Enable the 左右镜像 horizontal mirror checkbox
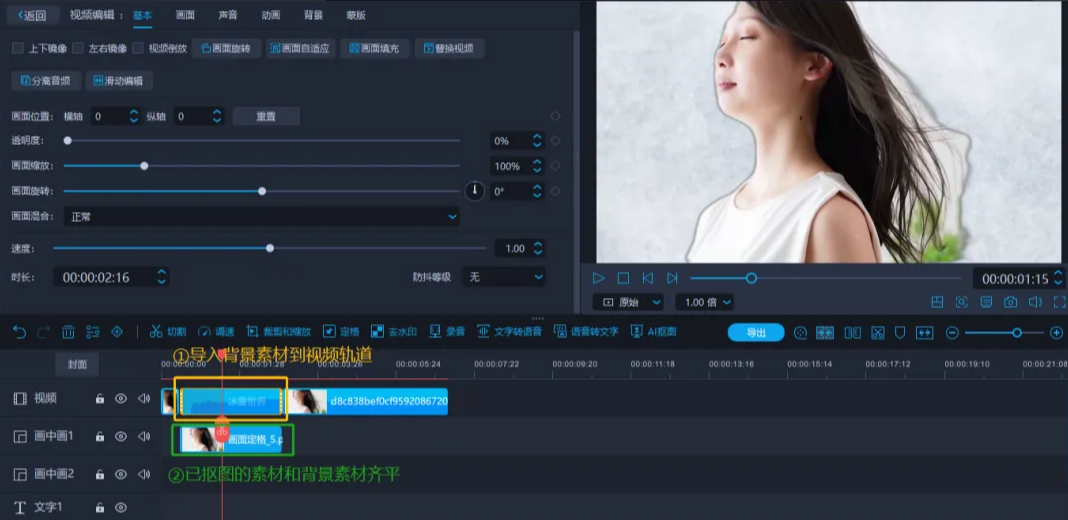 pos(78,48)
